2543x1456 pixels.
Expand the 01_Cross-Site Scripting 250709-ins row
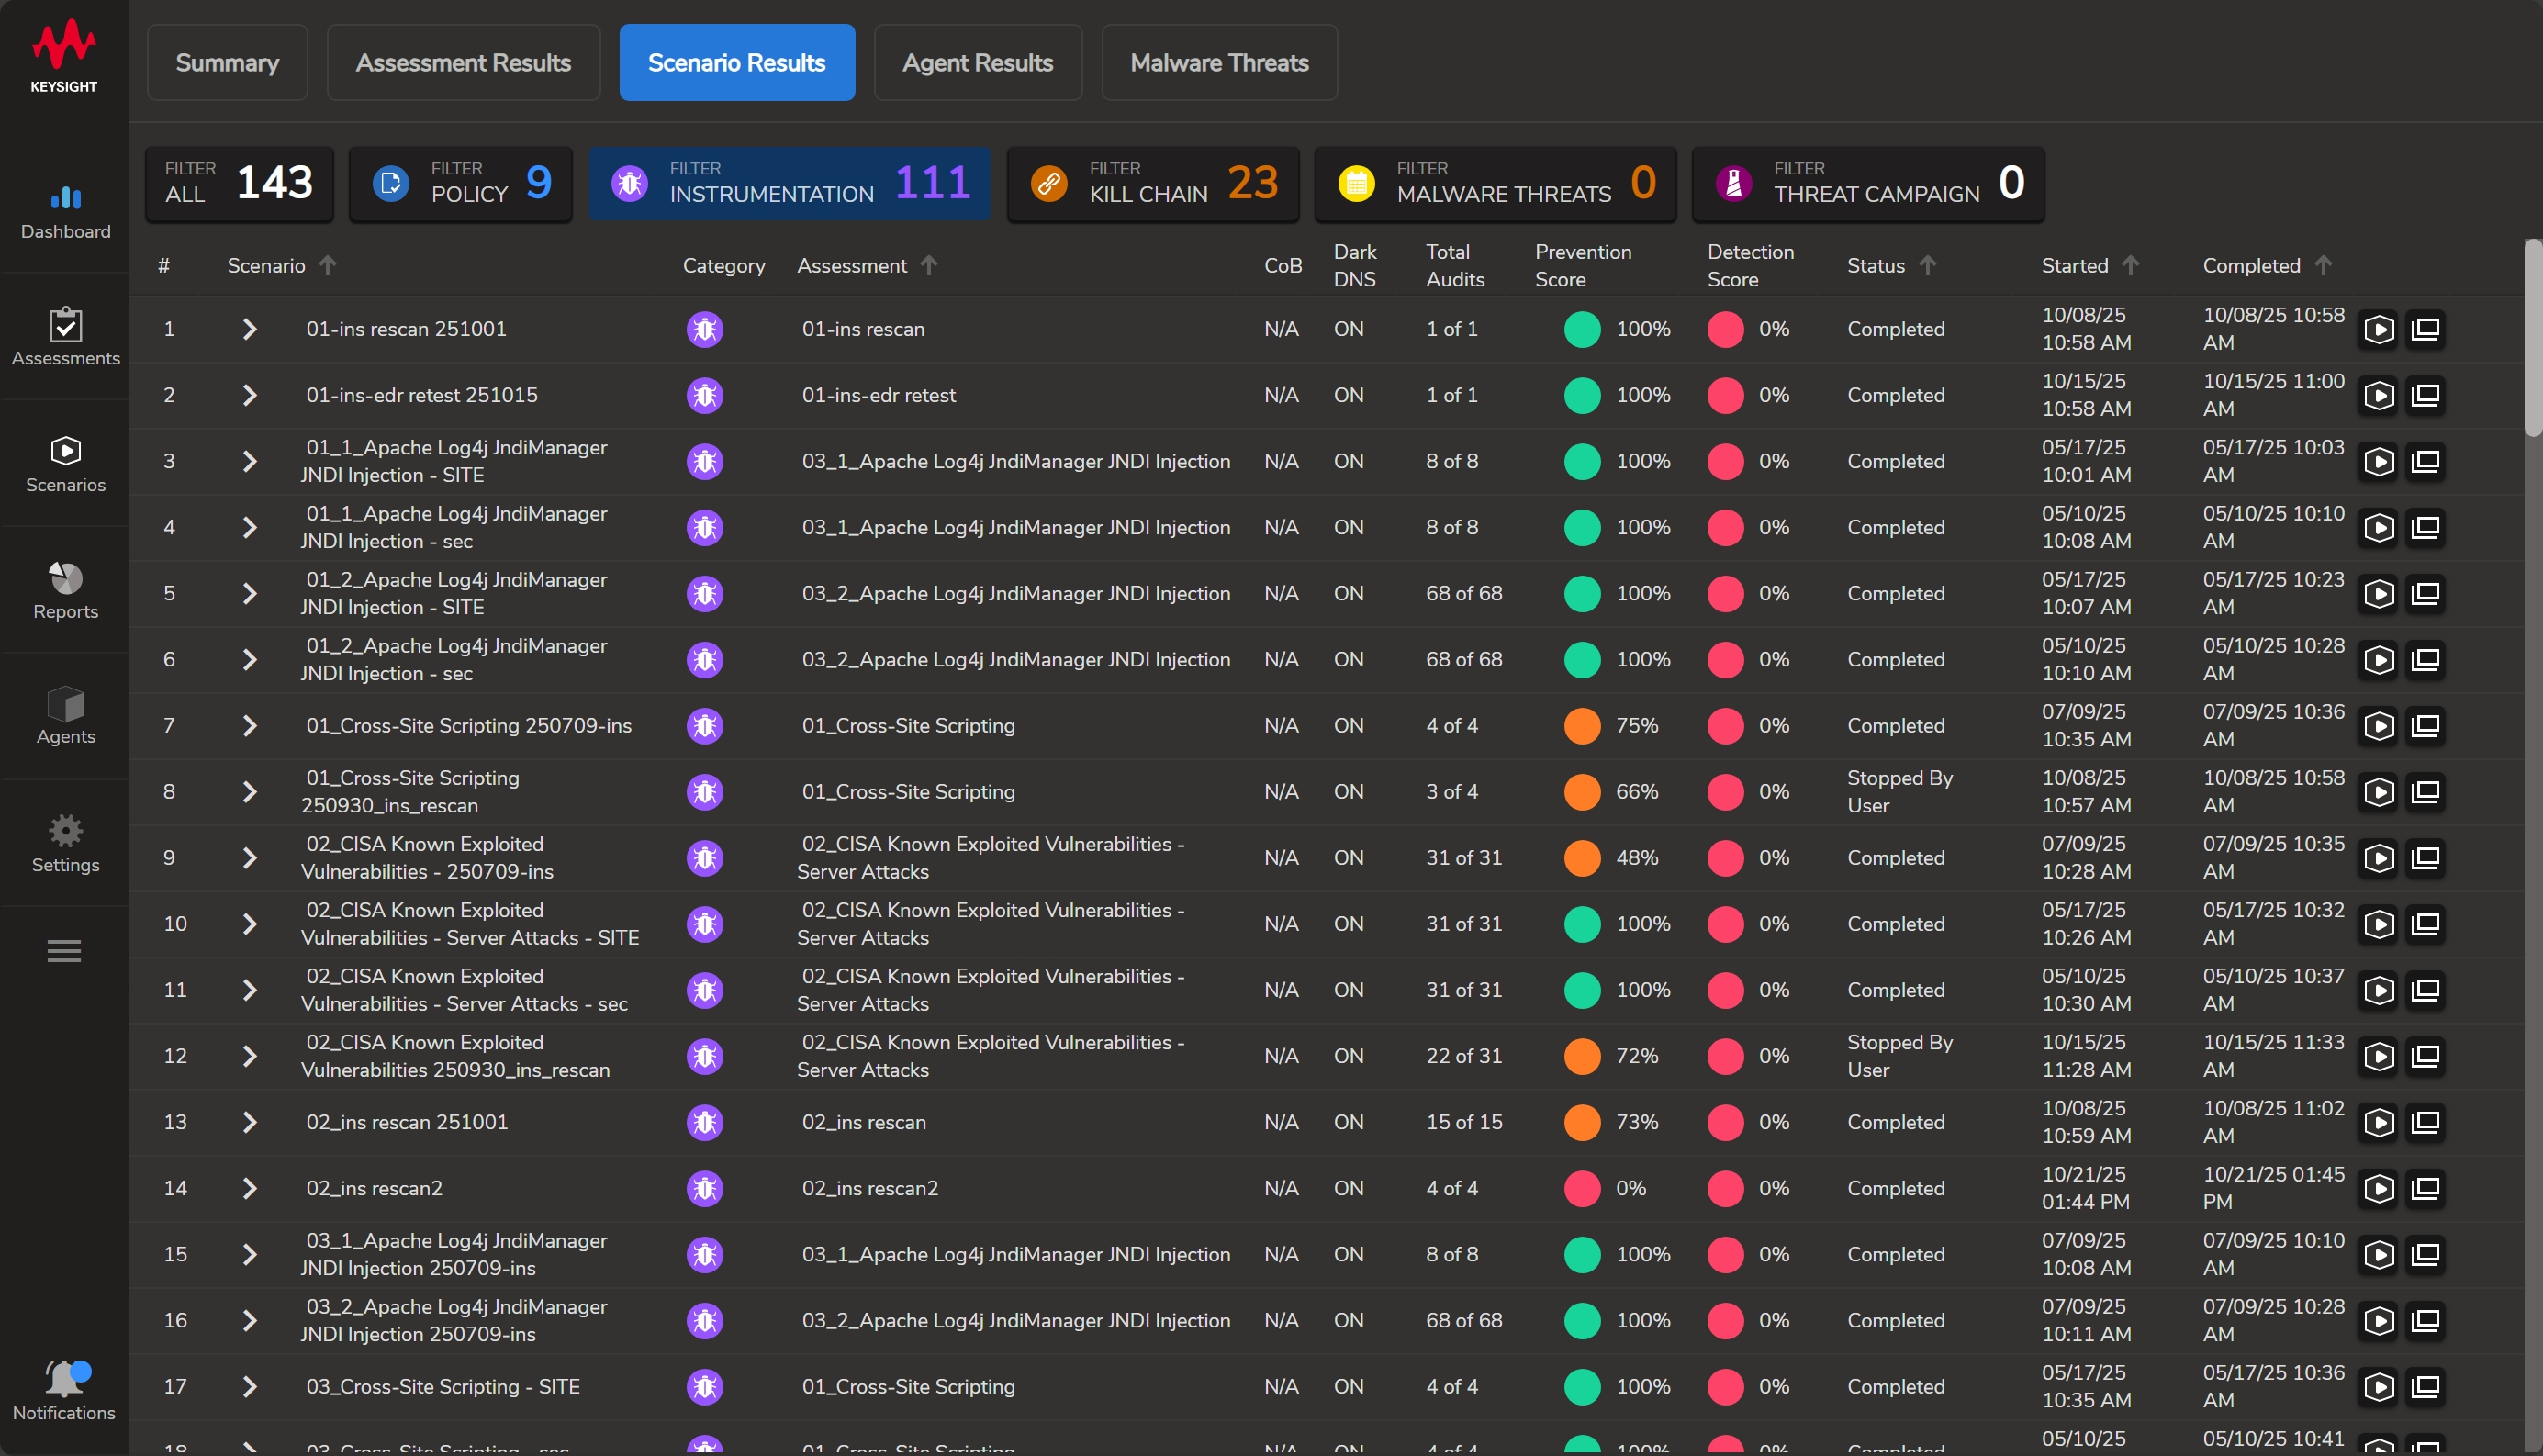250,726
